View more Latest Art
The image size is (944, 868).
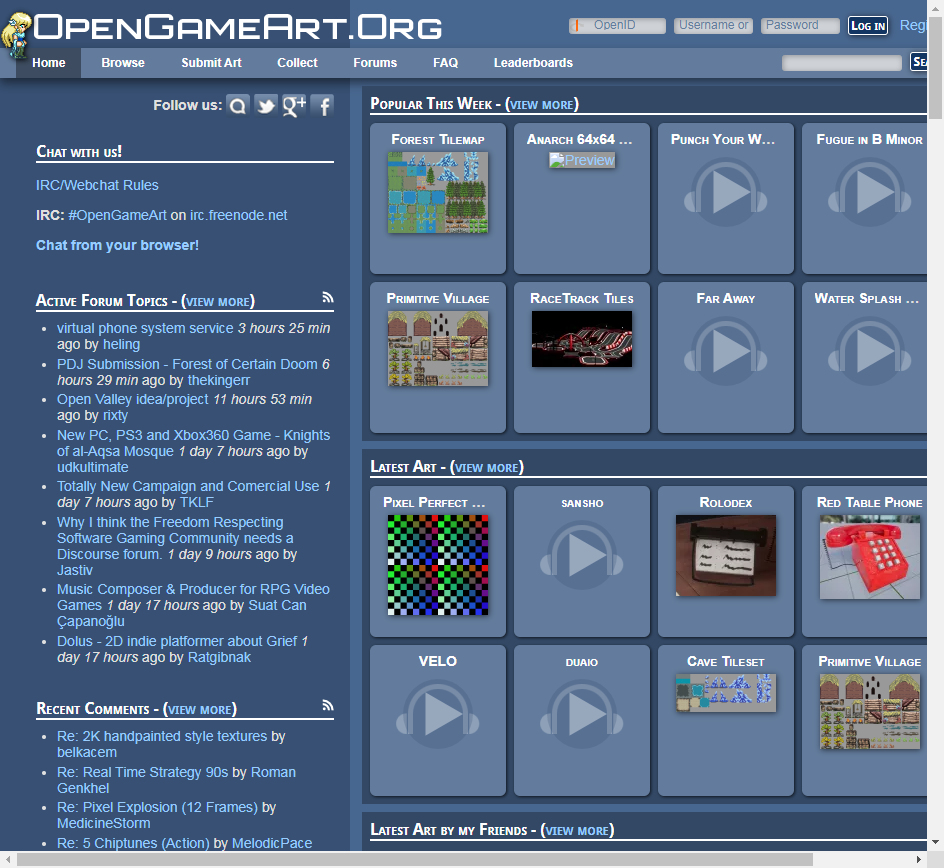coord(487,468)
